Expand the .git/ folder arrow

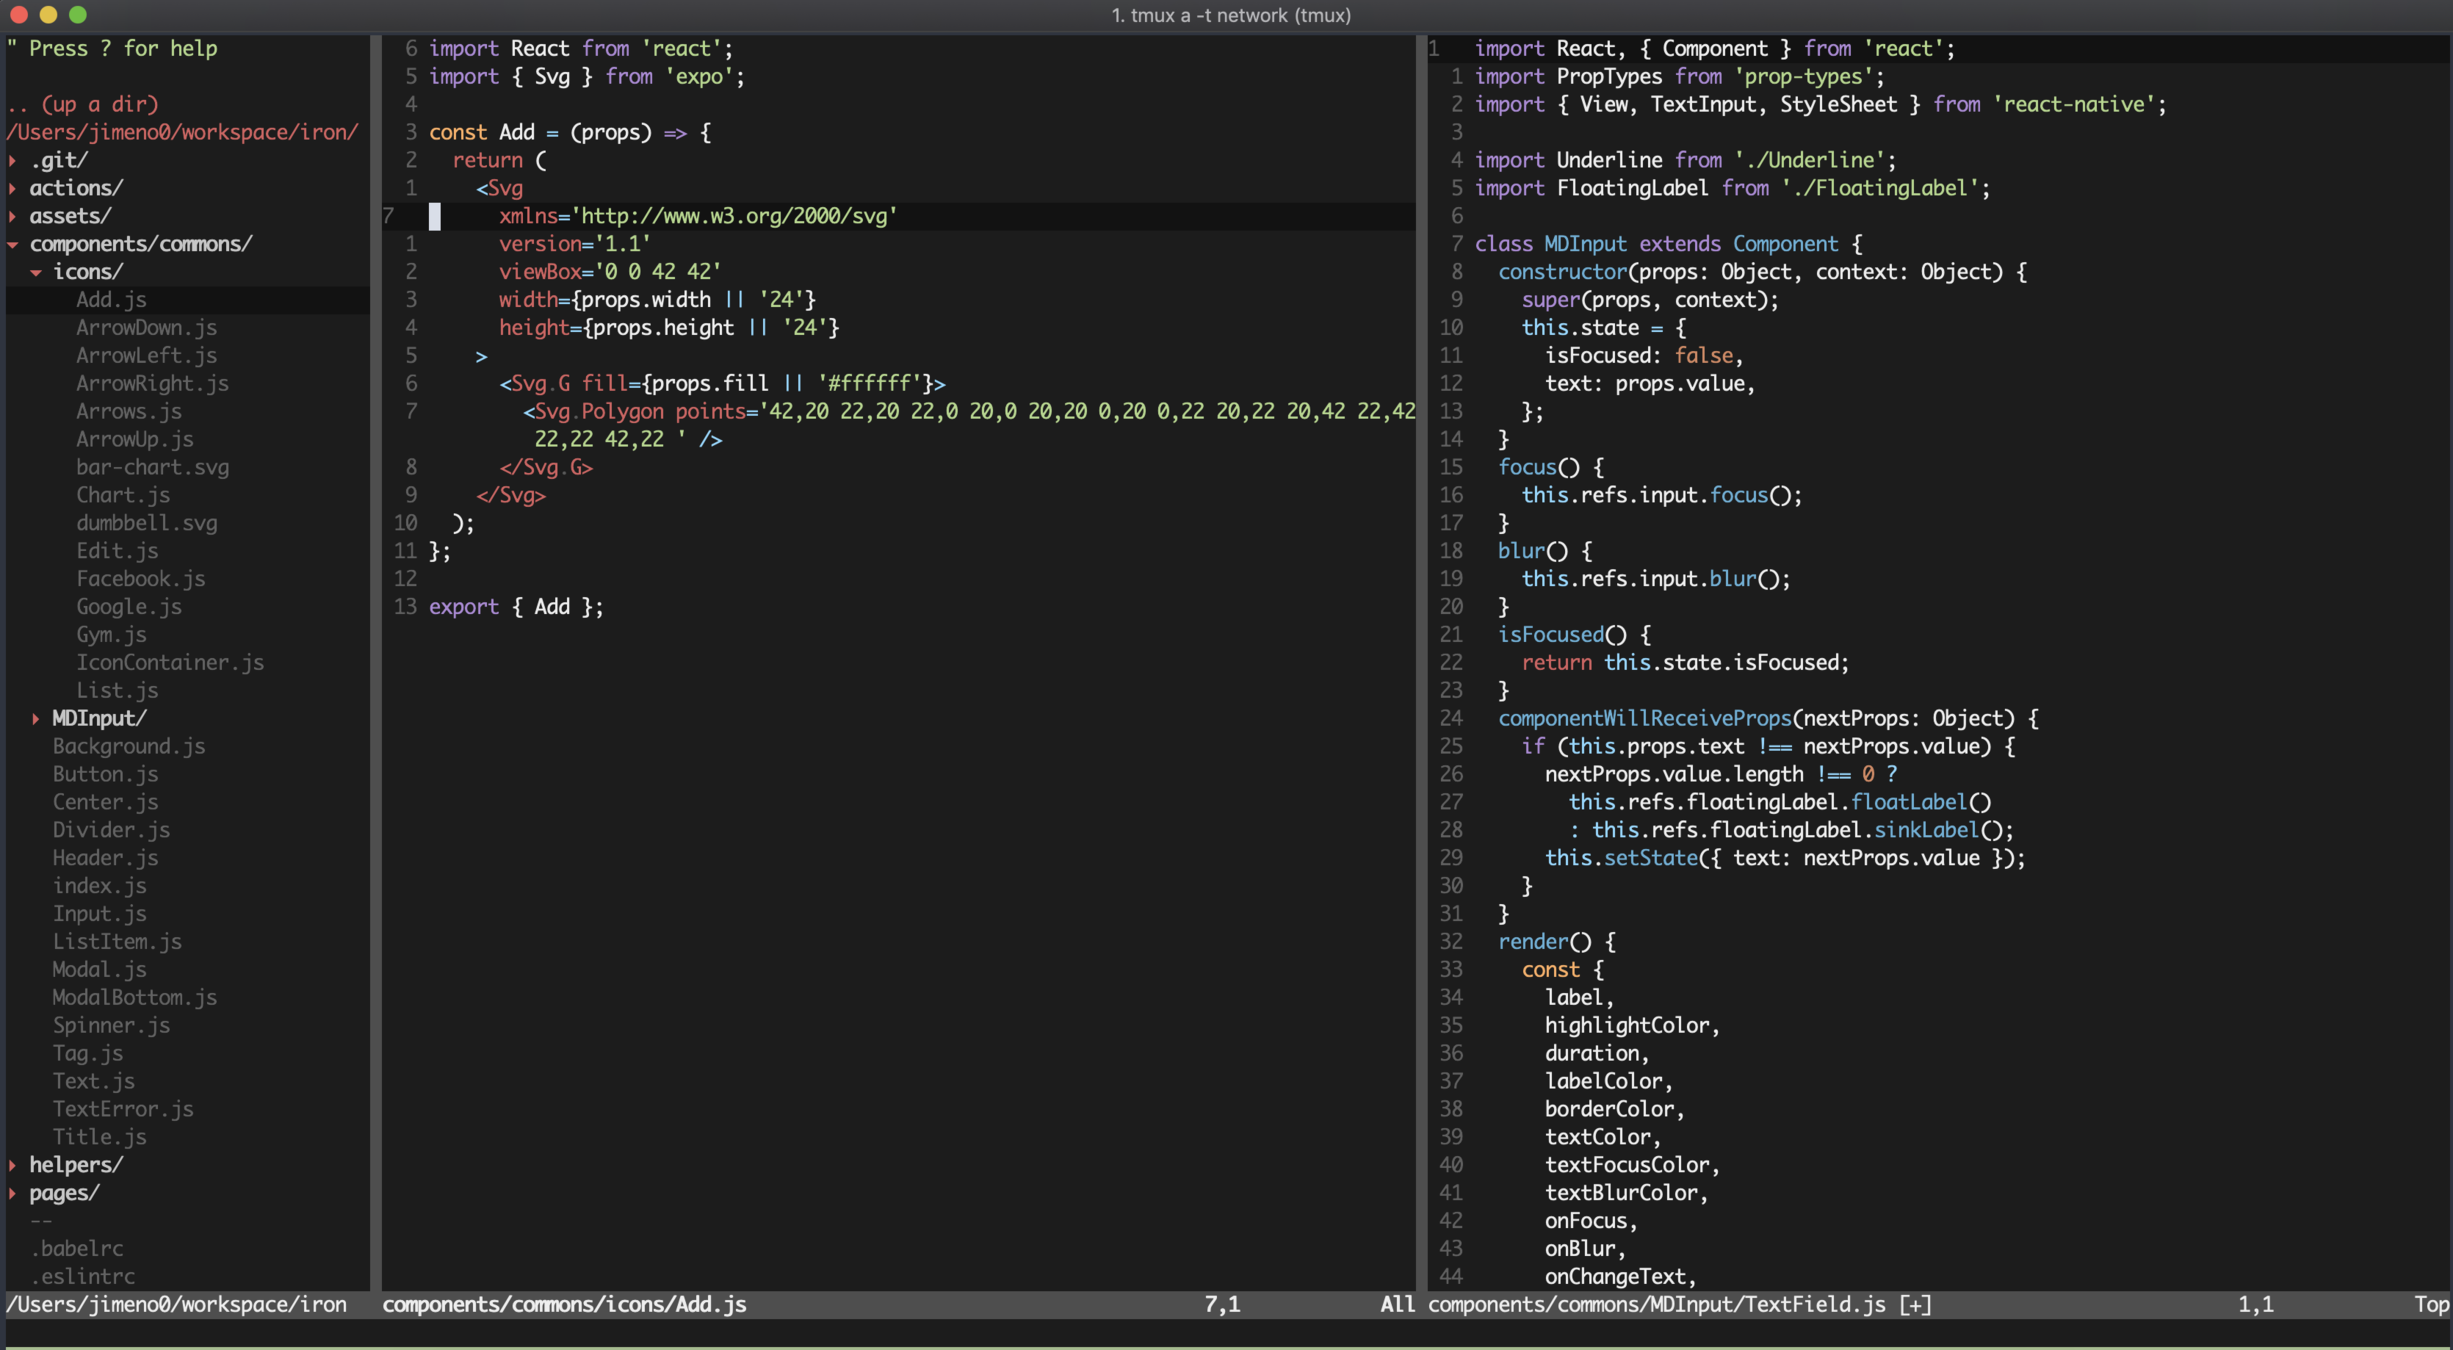click(13, 160)
